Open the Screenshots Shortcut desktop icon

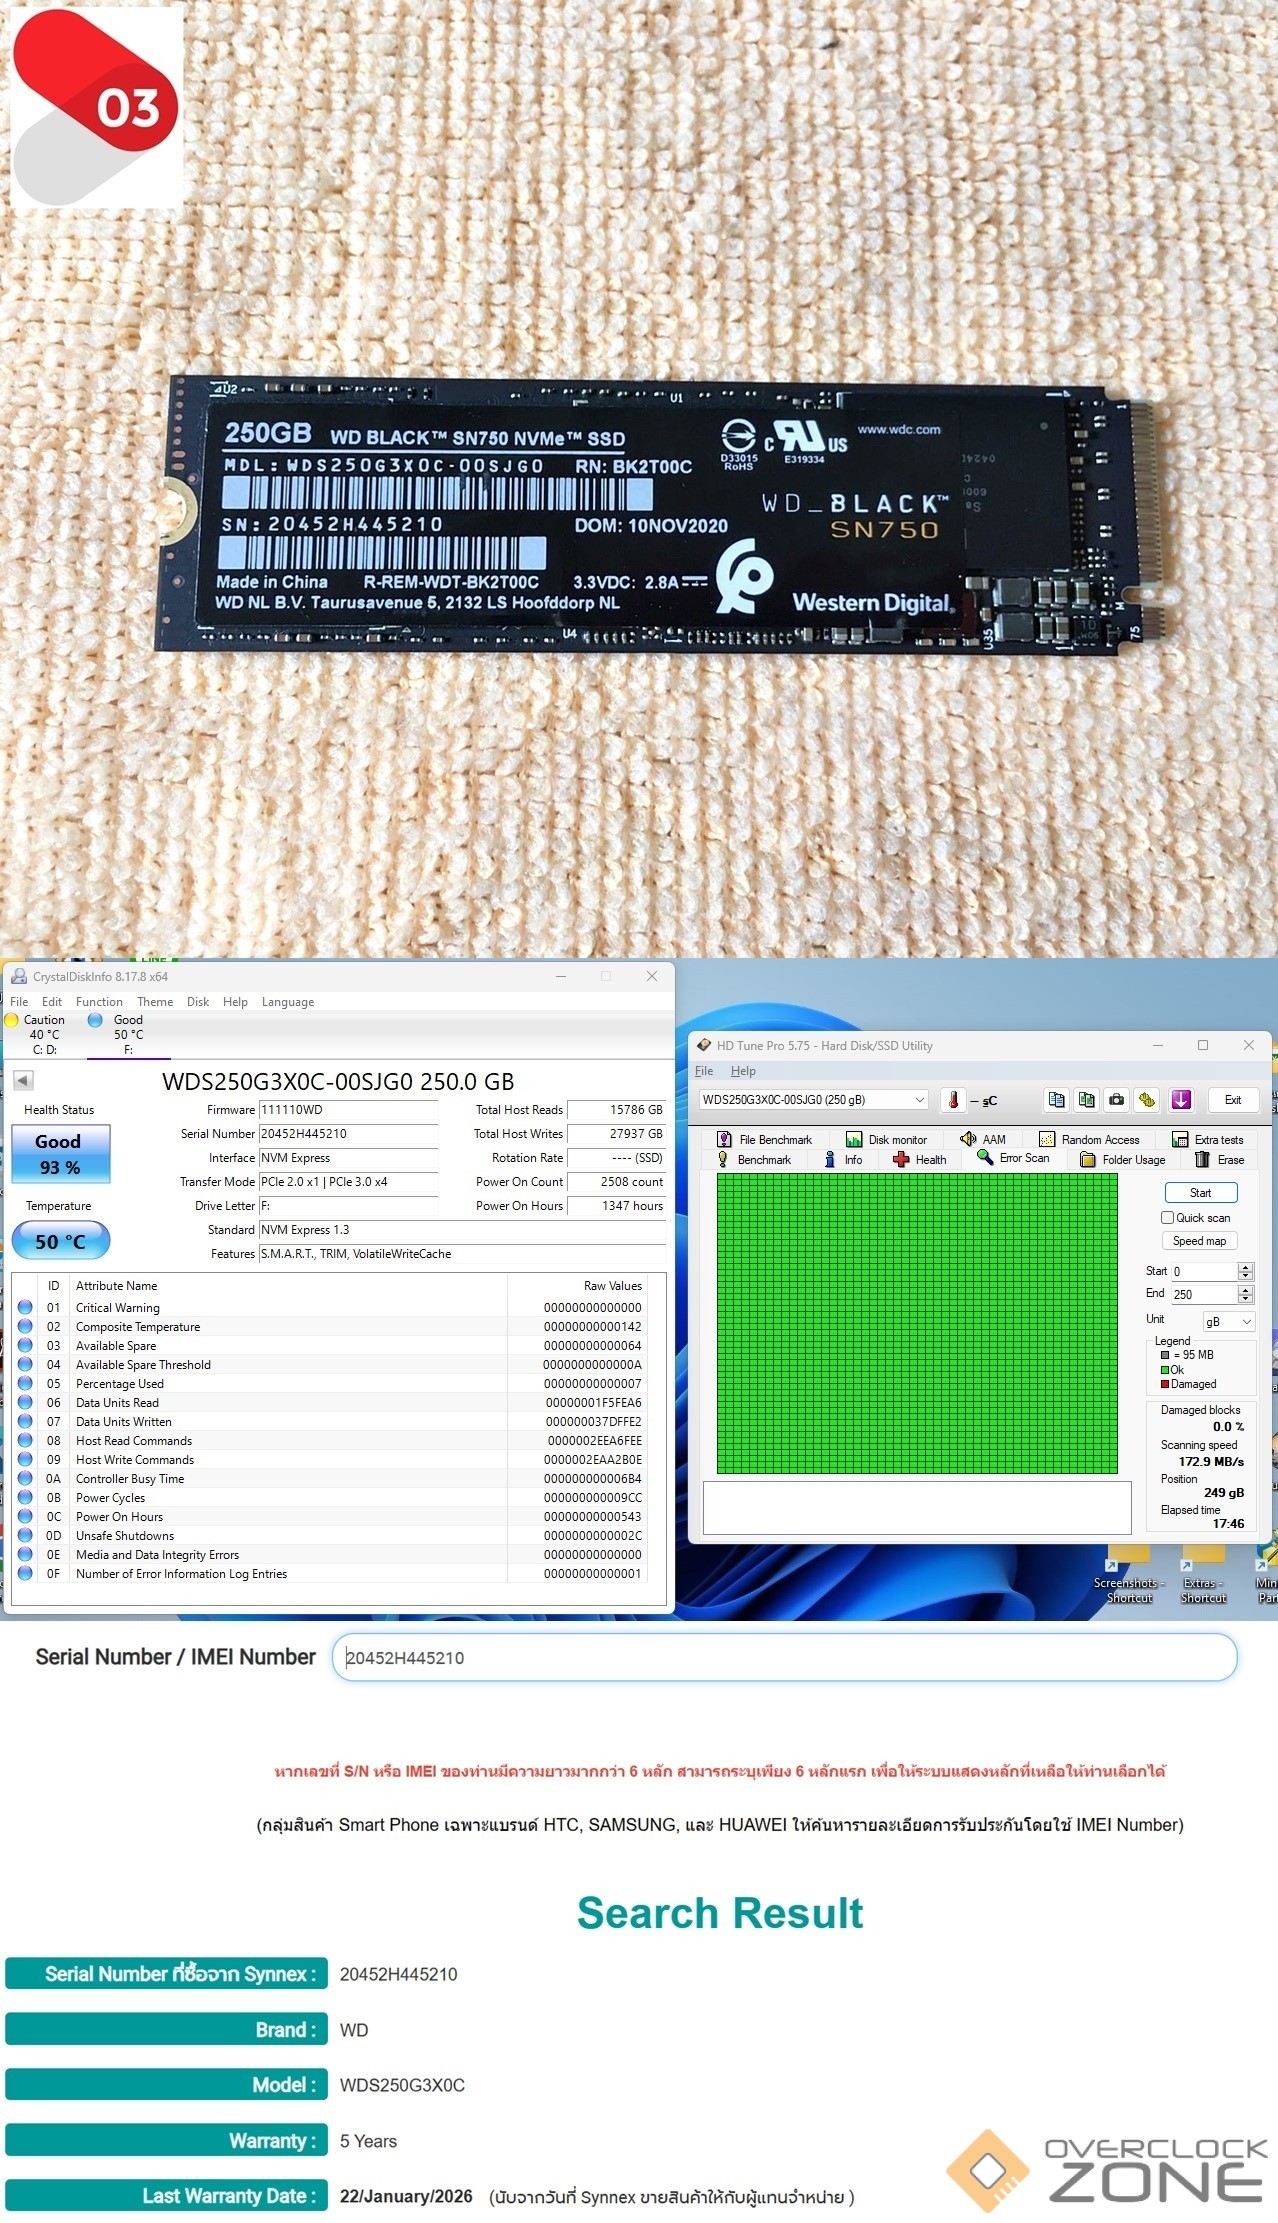point(1129,1575)
